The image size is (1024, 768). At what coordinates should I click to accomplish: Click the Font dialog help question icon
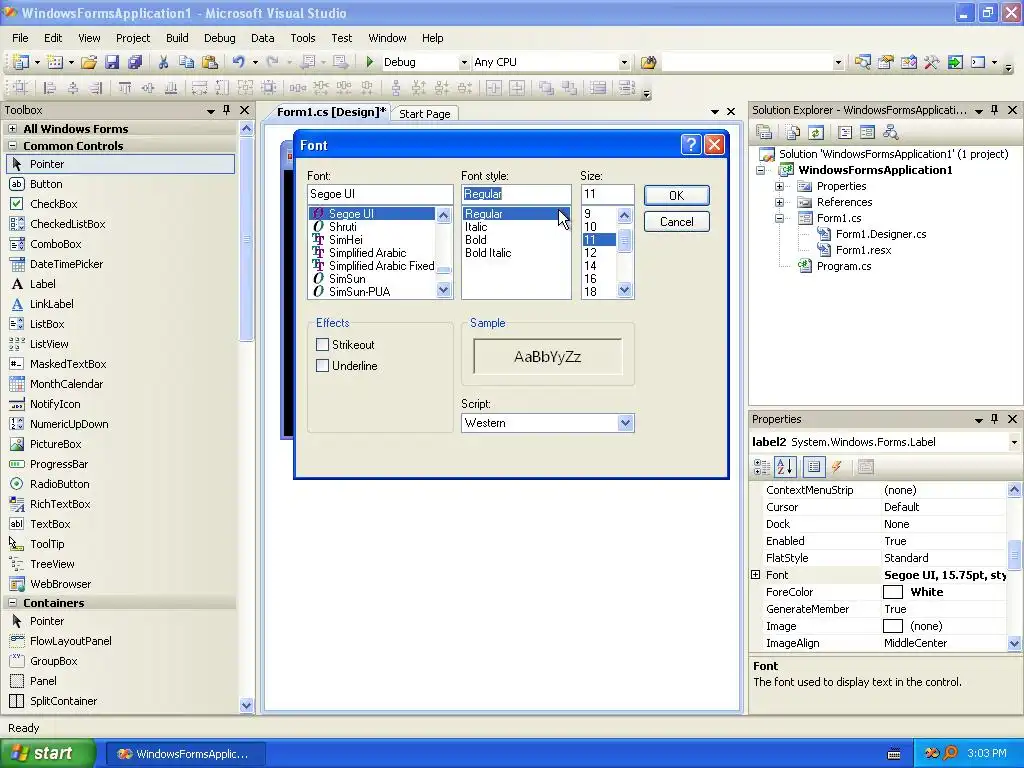(691, 144)
